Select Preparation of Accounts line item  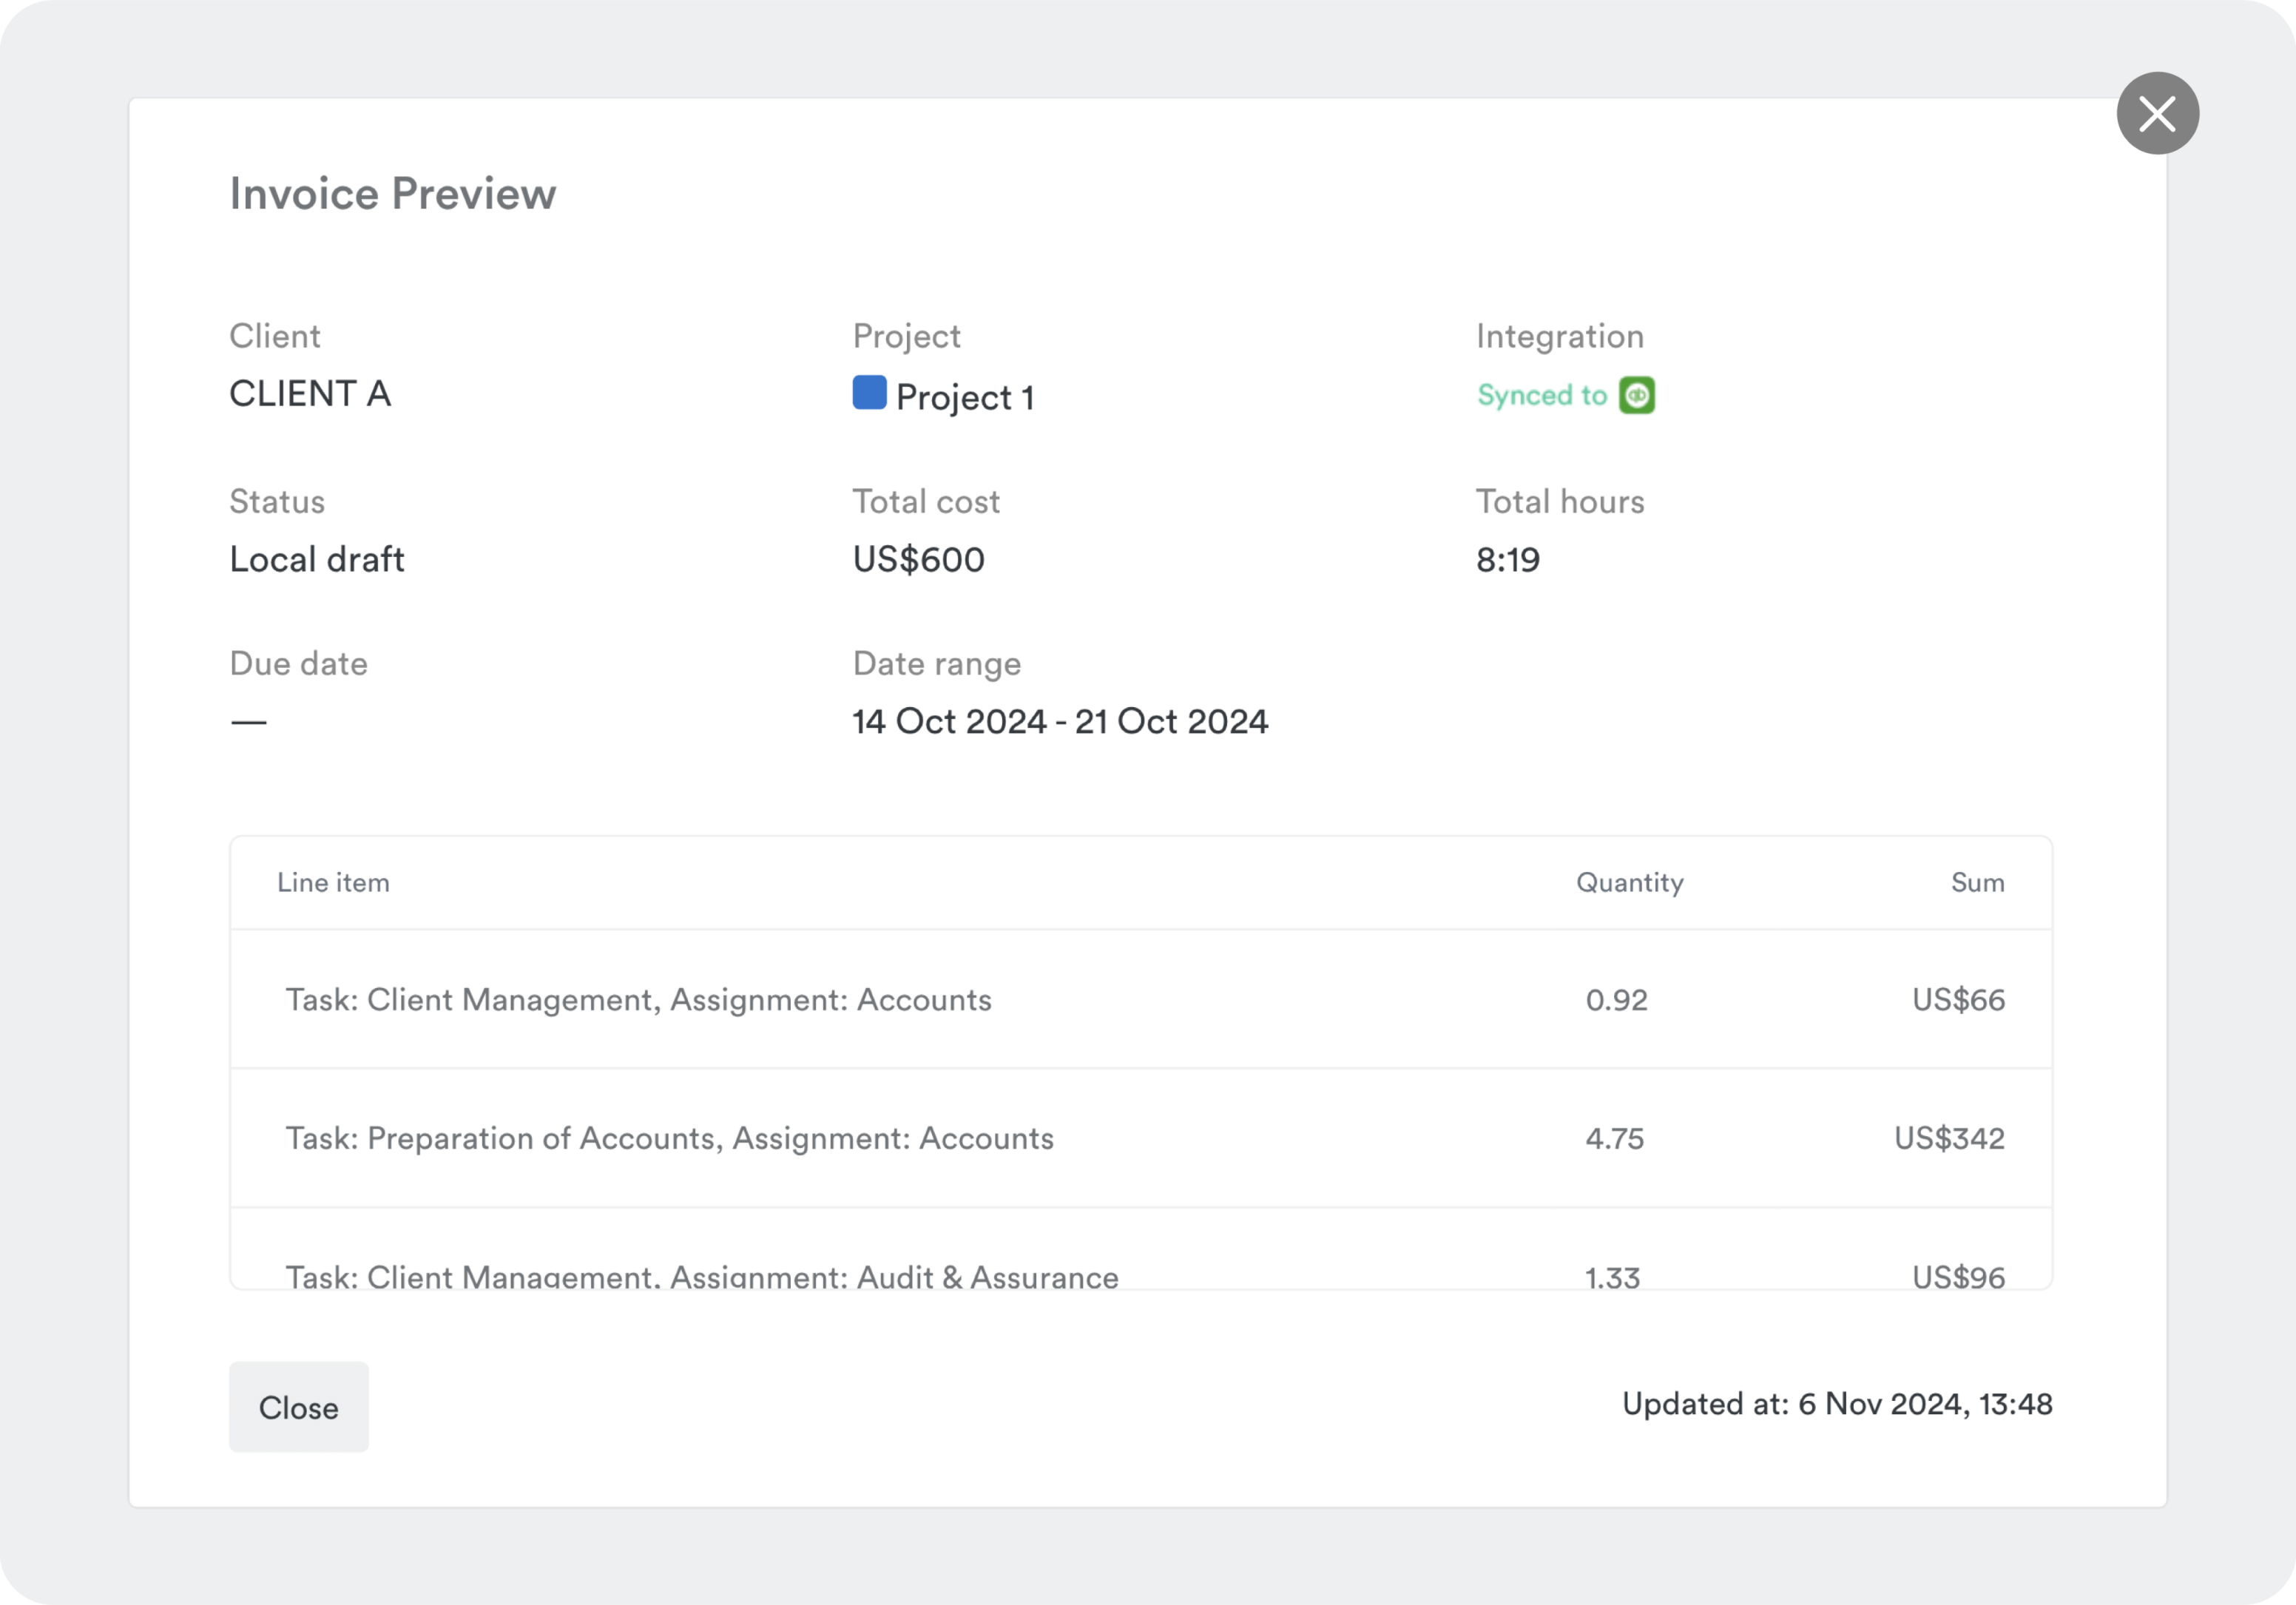click(669, 1138)
